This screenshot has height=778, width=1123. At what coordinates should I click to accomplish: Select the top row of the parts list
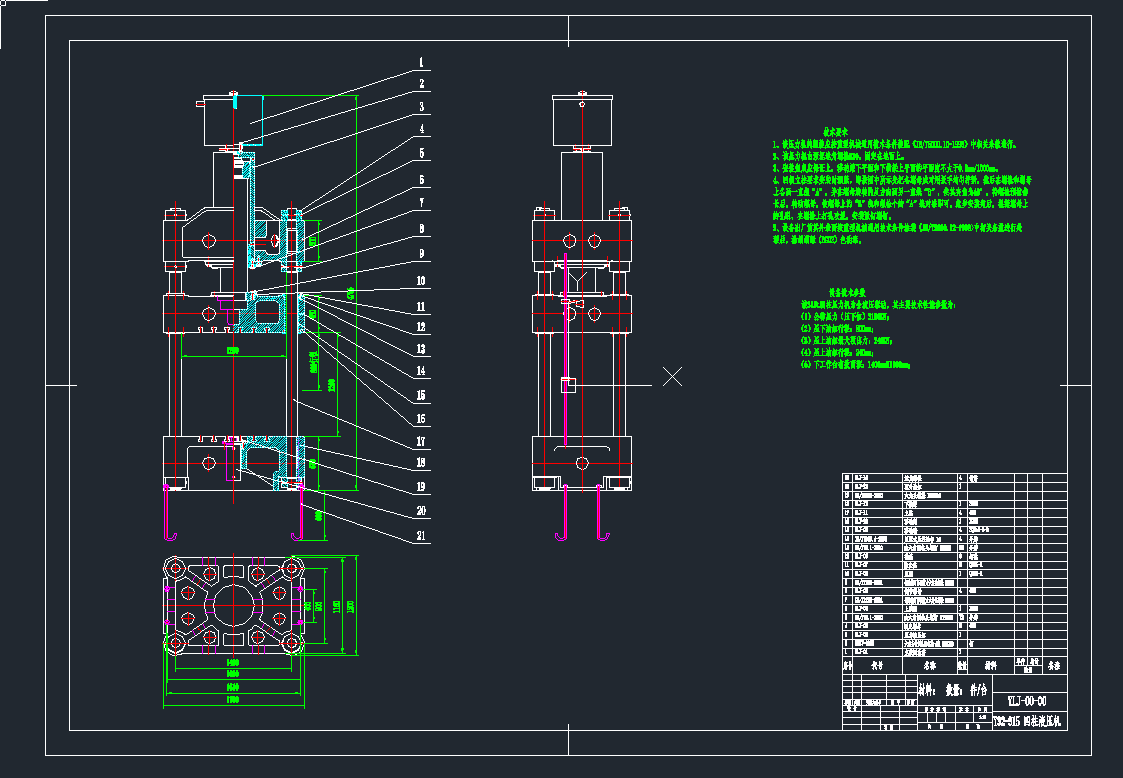[x=942, y=478]
